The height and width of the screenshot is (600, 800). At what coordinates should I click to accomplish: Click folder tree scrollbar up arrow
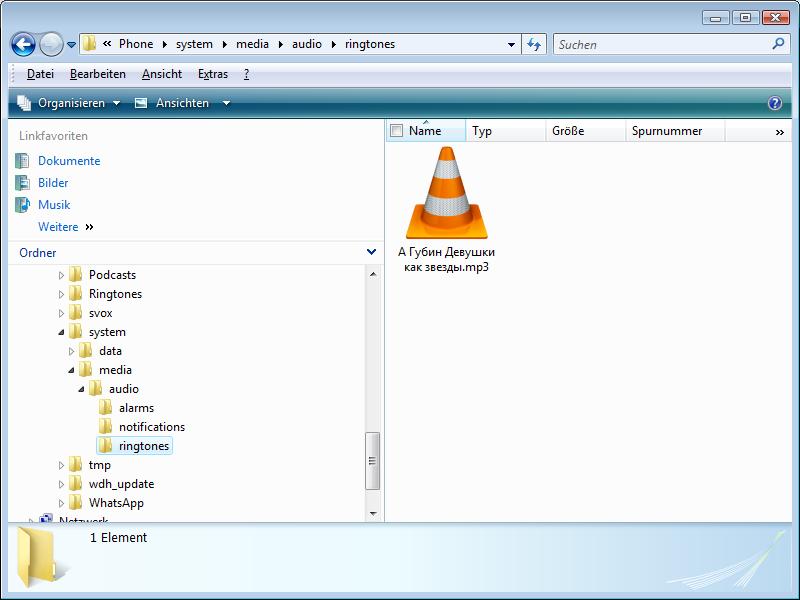tap(373, 274)
